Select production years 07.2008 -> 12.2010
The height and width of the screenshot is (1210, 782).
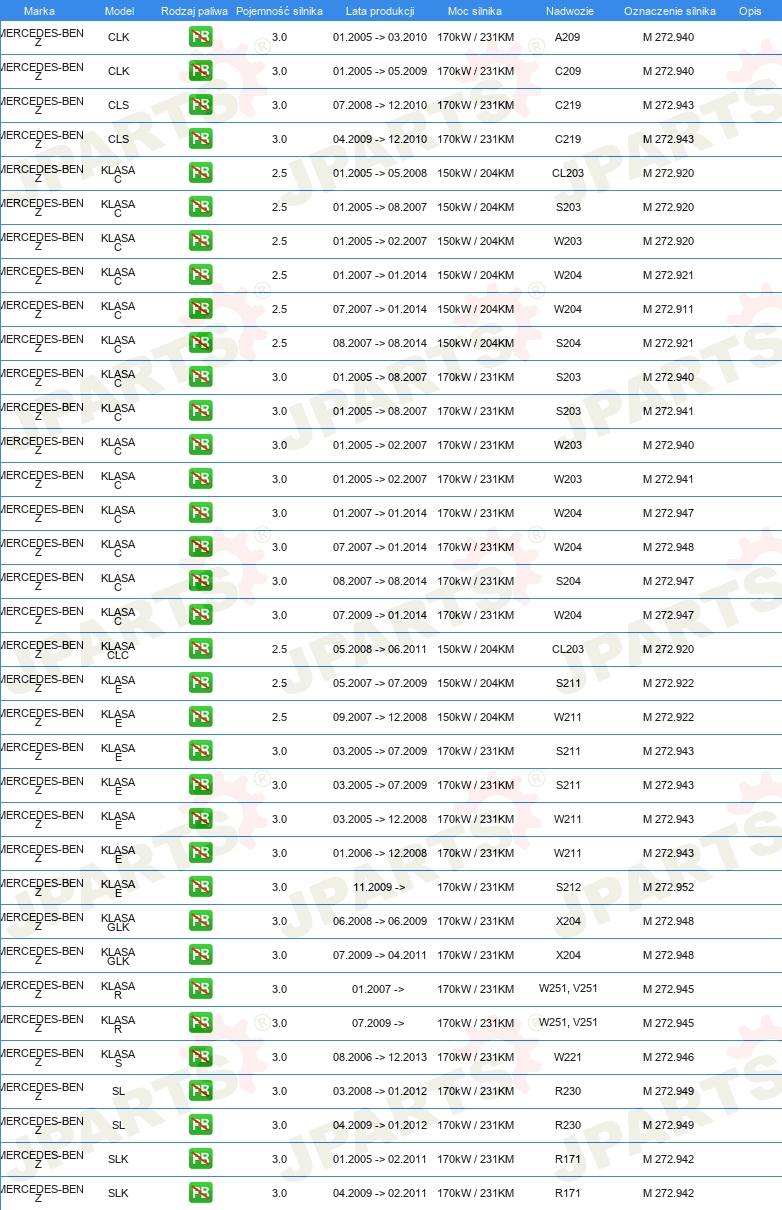pos(380,106)
